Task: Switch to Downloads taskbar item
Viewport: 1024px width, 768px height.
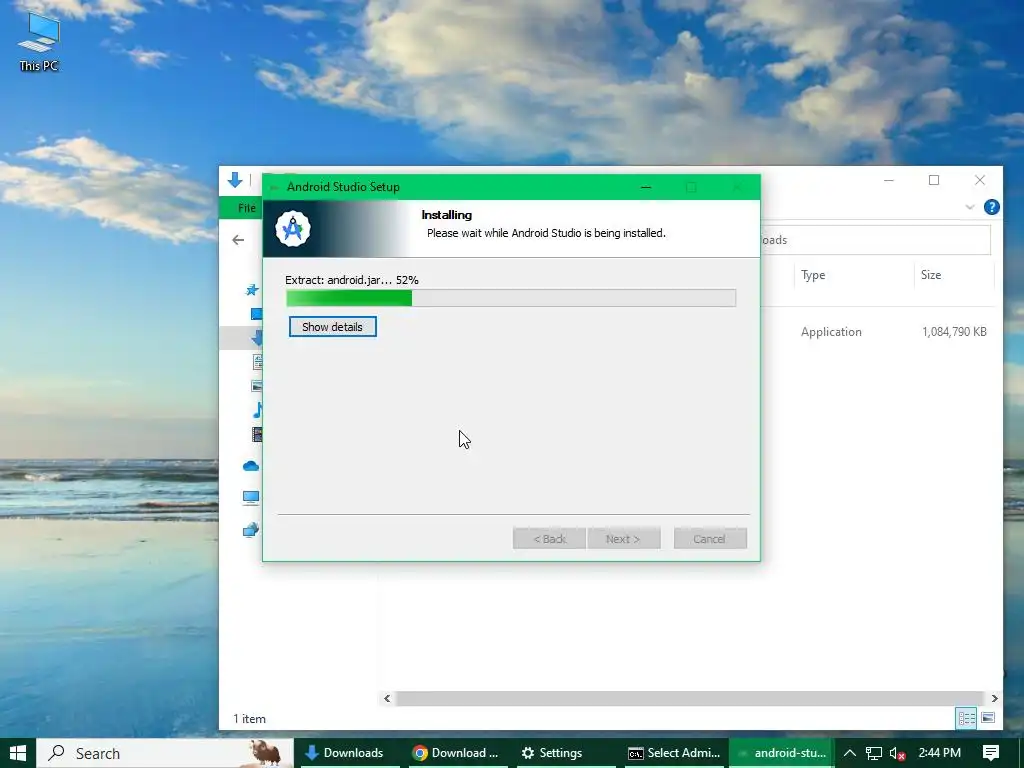Action: click(346, 753)
